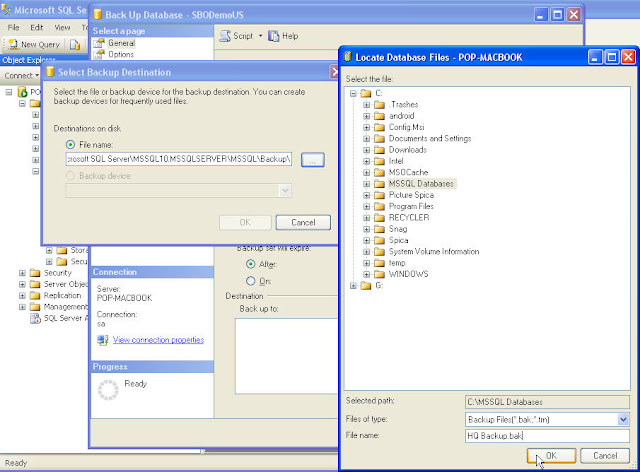Image resolution: width=640 pixels, height=472 pixels.
Task: Click the Downloads folder icon
Action: [x=380, y=150]
